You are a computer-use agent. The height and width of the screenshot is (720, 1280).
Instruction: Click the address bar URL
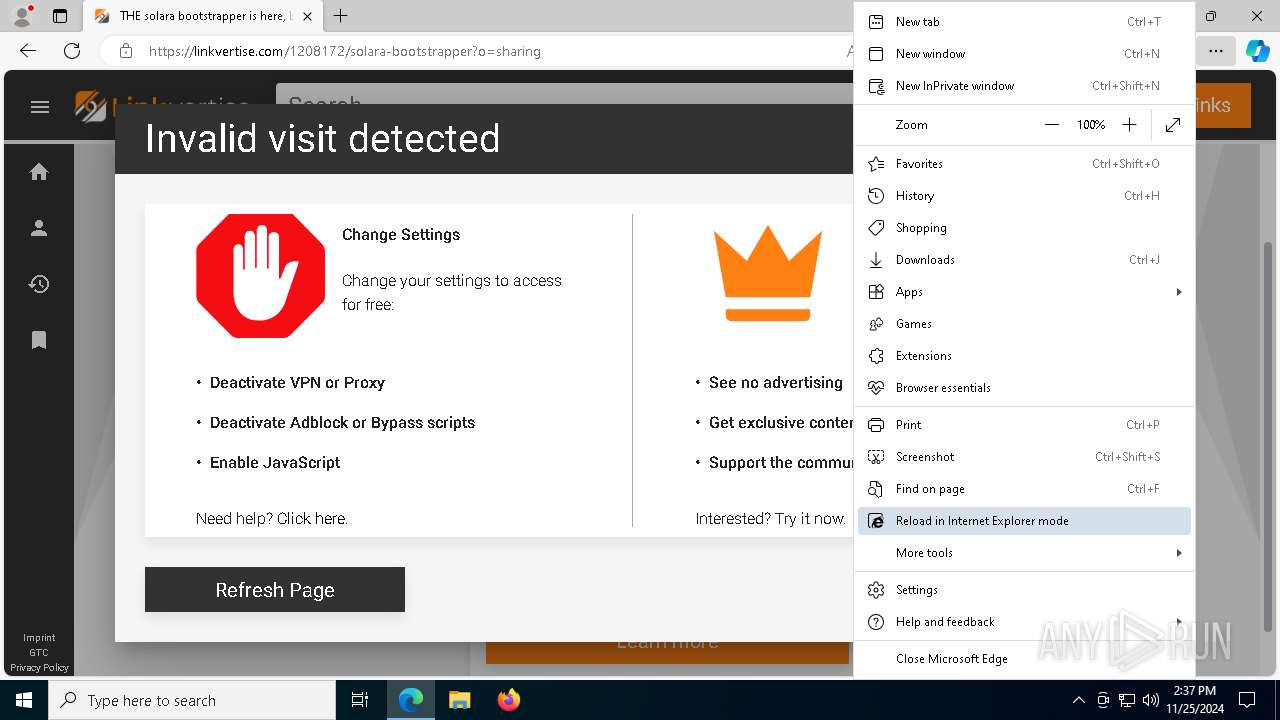pyautogui.click(x=345, y=51)
